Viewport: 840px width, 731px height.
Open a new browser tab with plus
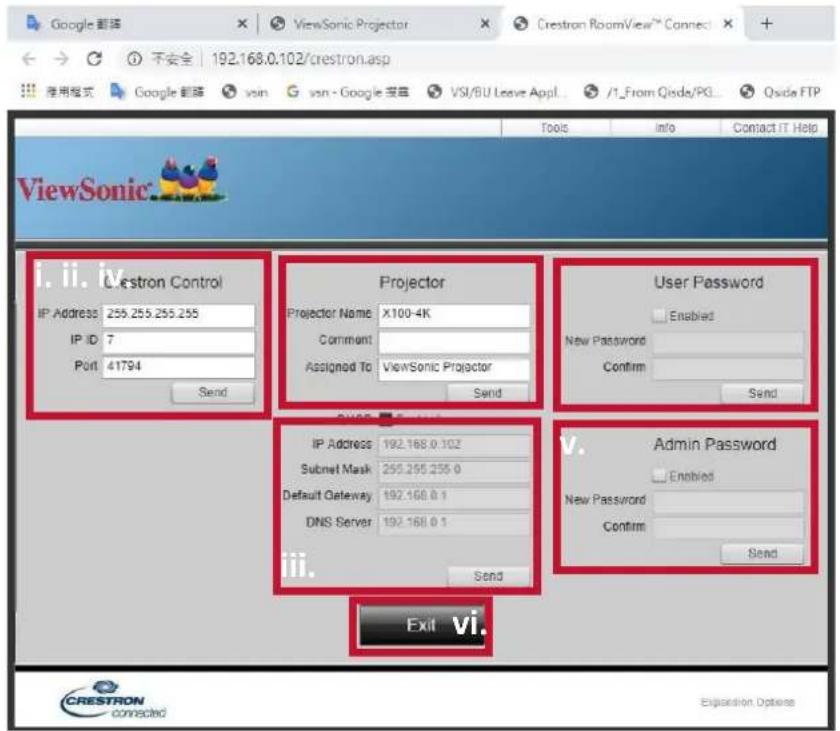click(767, 24)
